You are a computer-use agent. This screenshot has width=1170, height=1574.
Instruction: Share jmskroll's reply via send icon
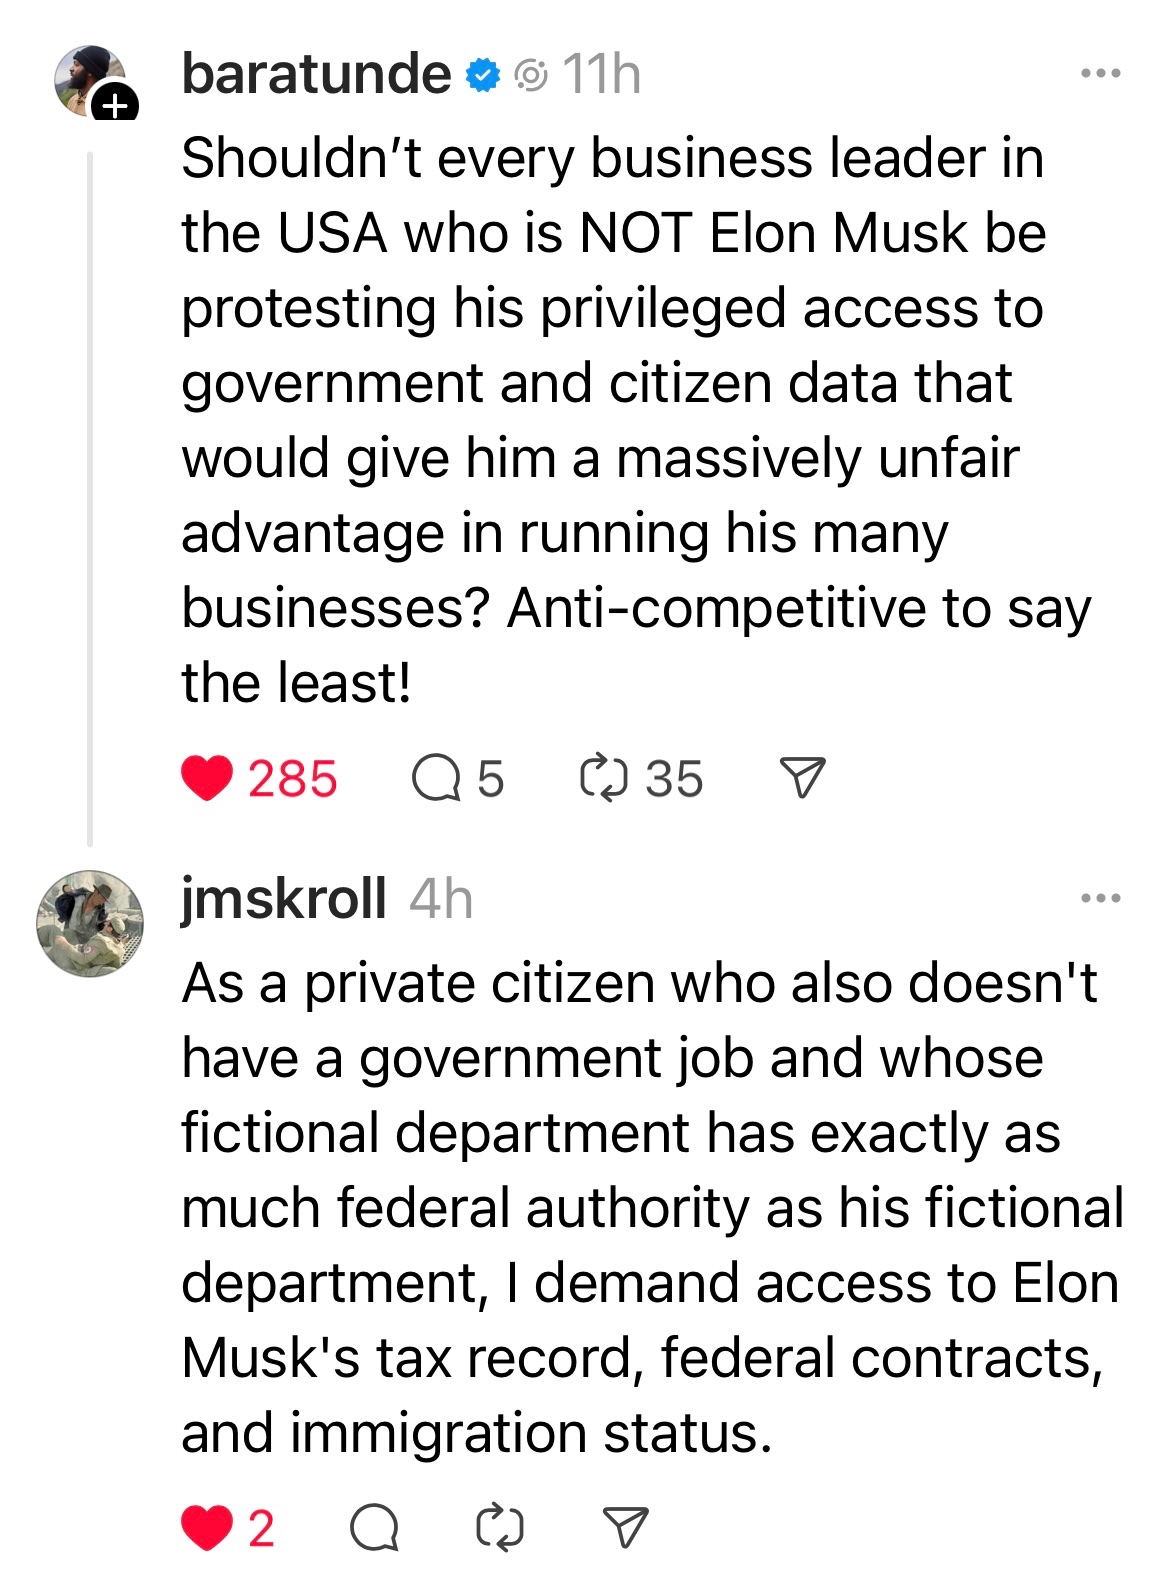(627, 1528)
